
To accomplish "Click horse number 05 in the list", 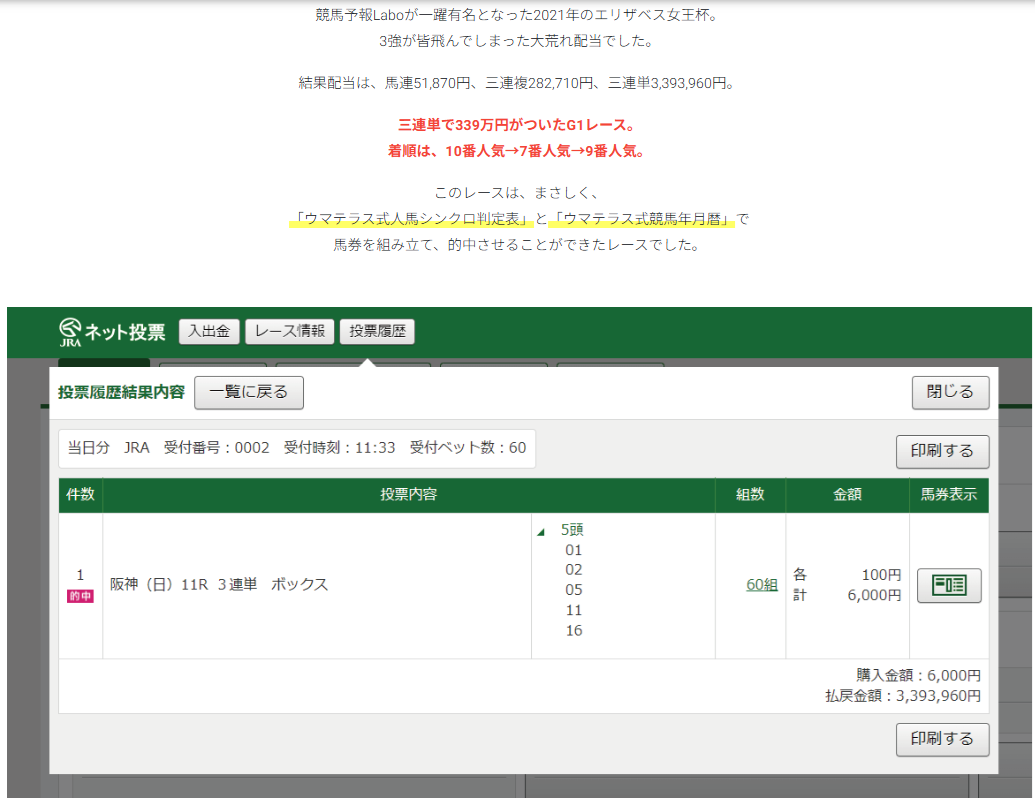I will 574,590.
